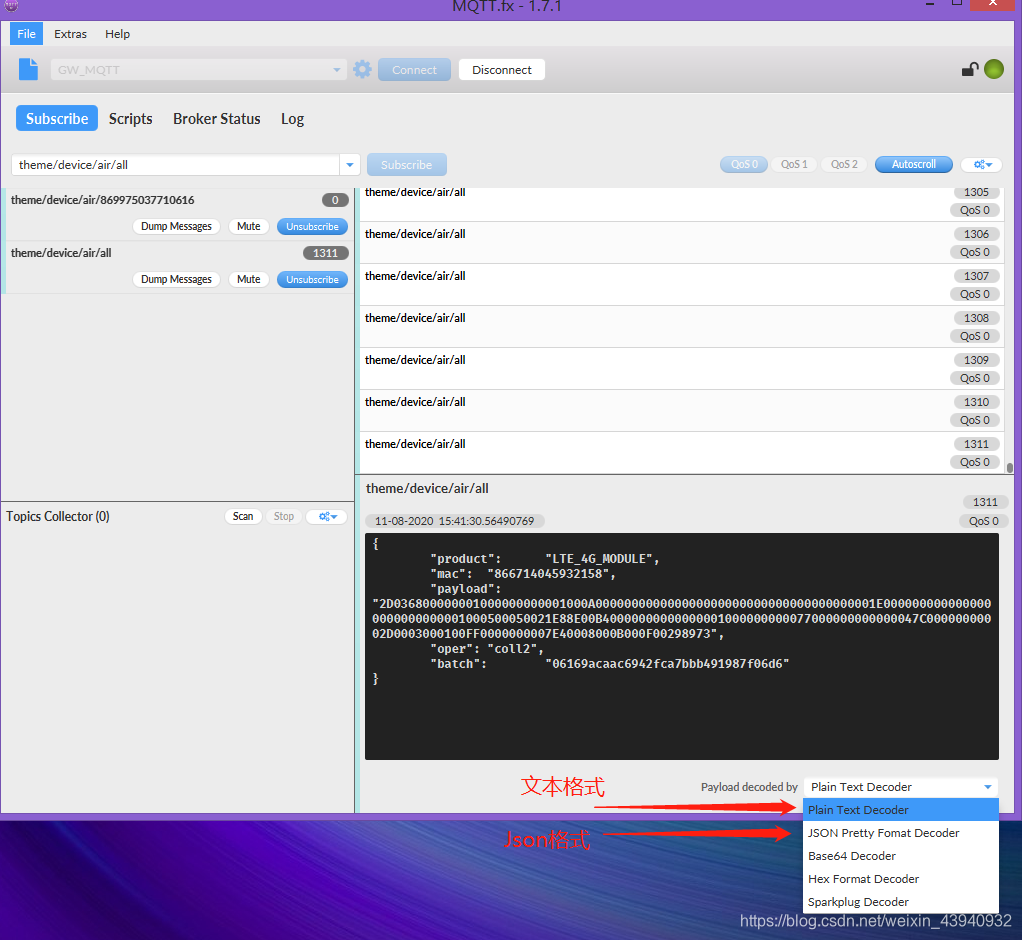Switch to the Log tab
Image resolution: width=1022 pixels, height=940 pixels.
pos(293,119)
